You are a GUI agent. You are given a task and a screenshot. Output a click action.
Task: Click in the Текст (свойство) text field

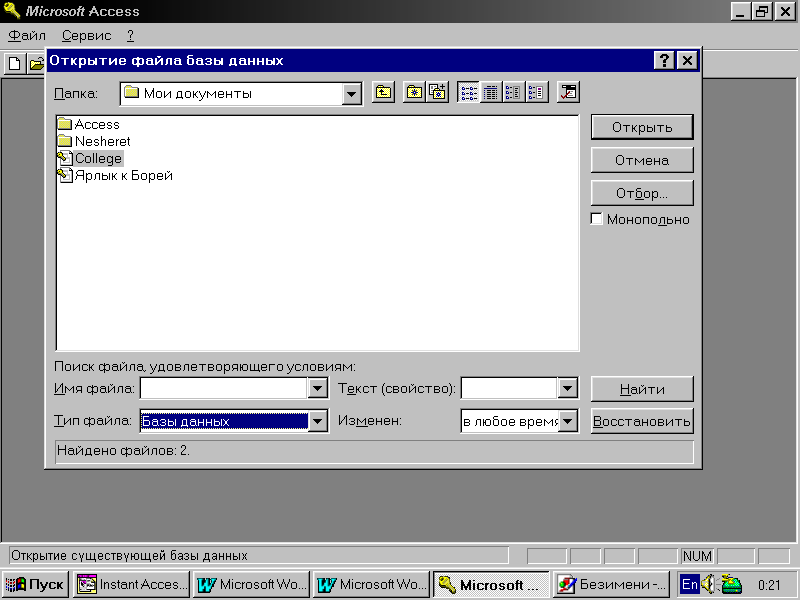[509, 388]
